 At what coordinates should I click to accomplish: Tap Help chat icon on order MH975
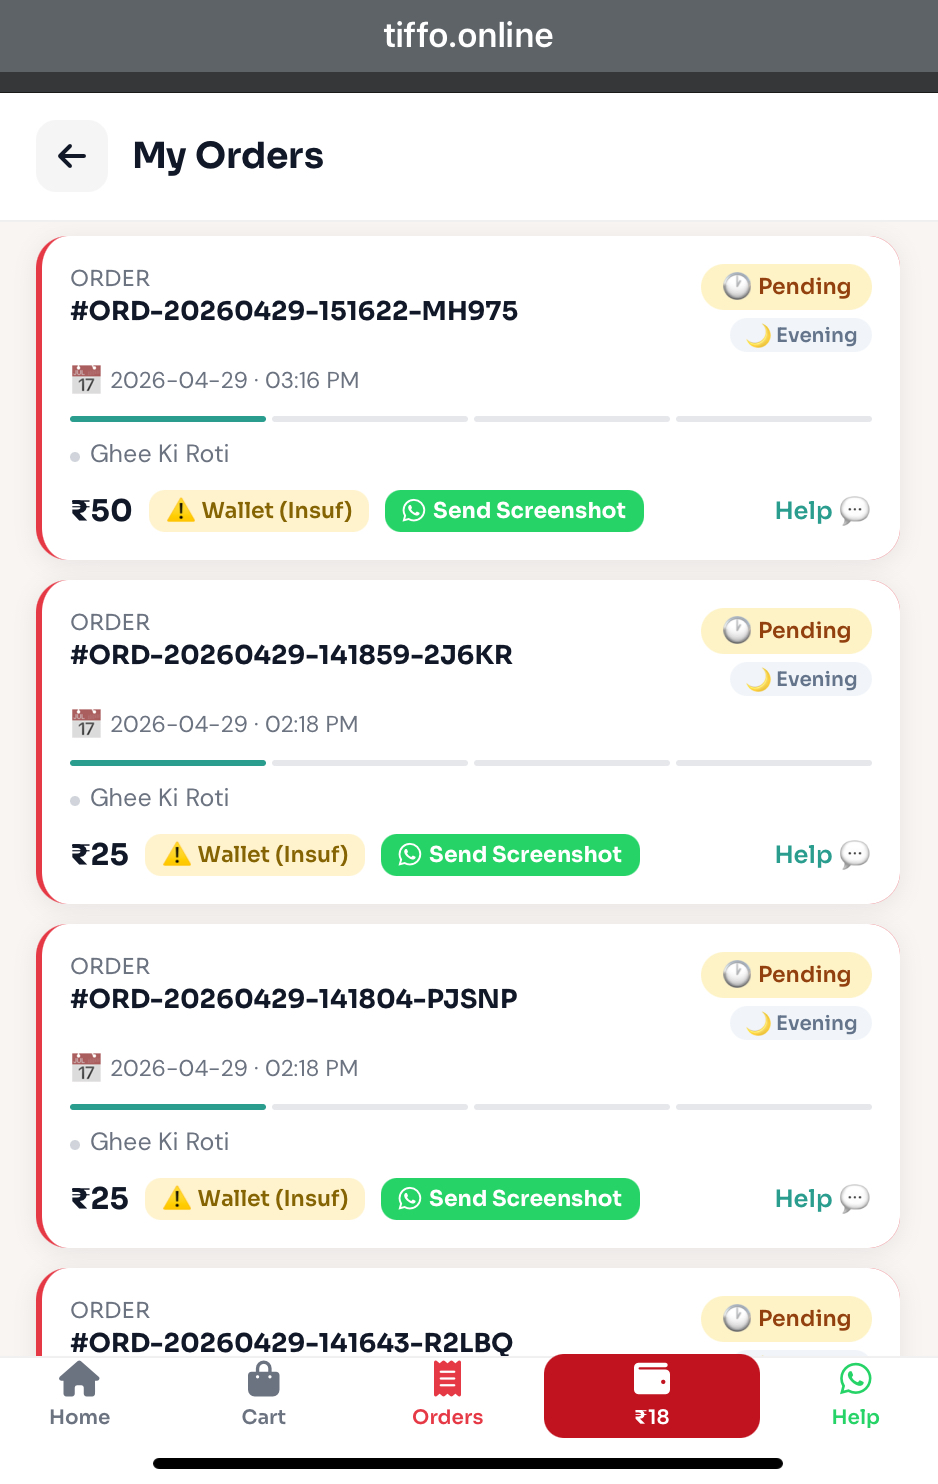coord(855,511)
